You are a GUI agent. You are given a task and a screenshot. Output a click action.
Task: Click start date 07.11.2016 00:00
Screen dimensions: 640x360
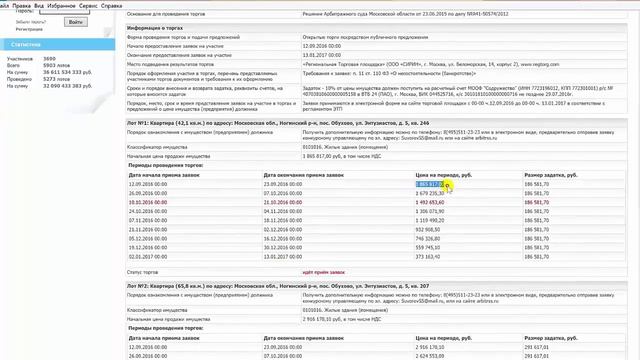pos(148,220)
